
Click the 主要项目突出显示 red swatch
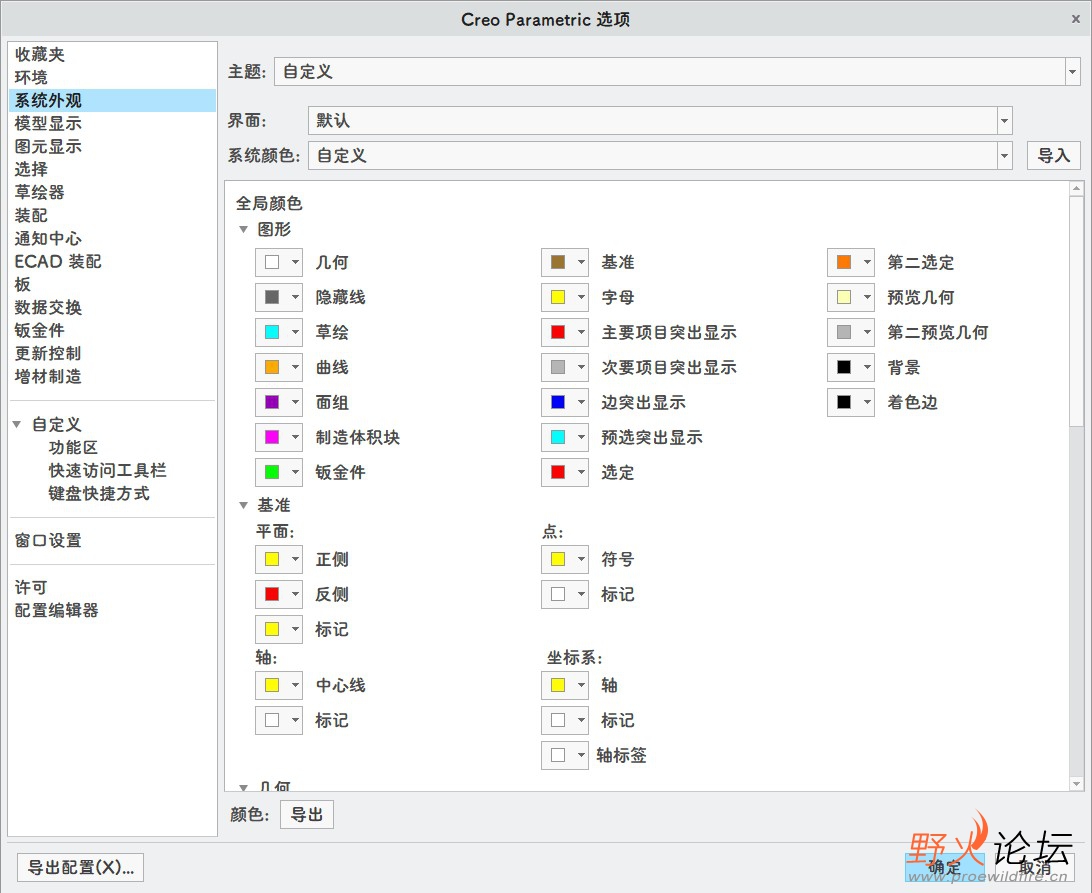558,332
